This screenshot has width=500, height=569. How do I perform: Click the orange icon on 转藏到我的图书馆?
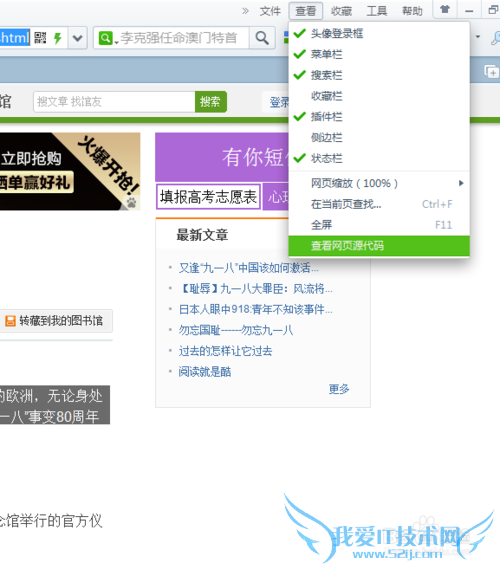click(x=11, y=321)
